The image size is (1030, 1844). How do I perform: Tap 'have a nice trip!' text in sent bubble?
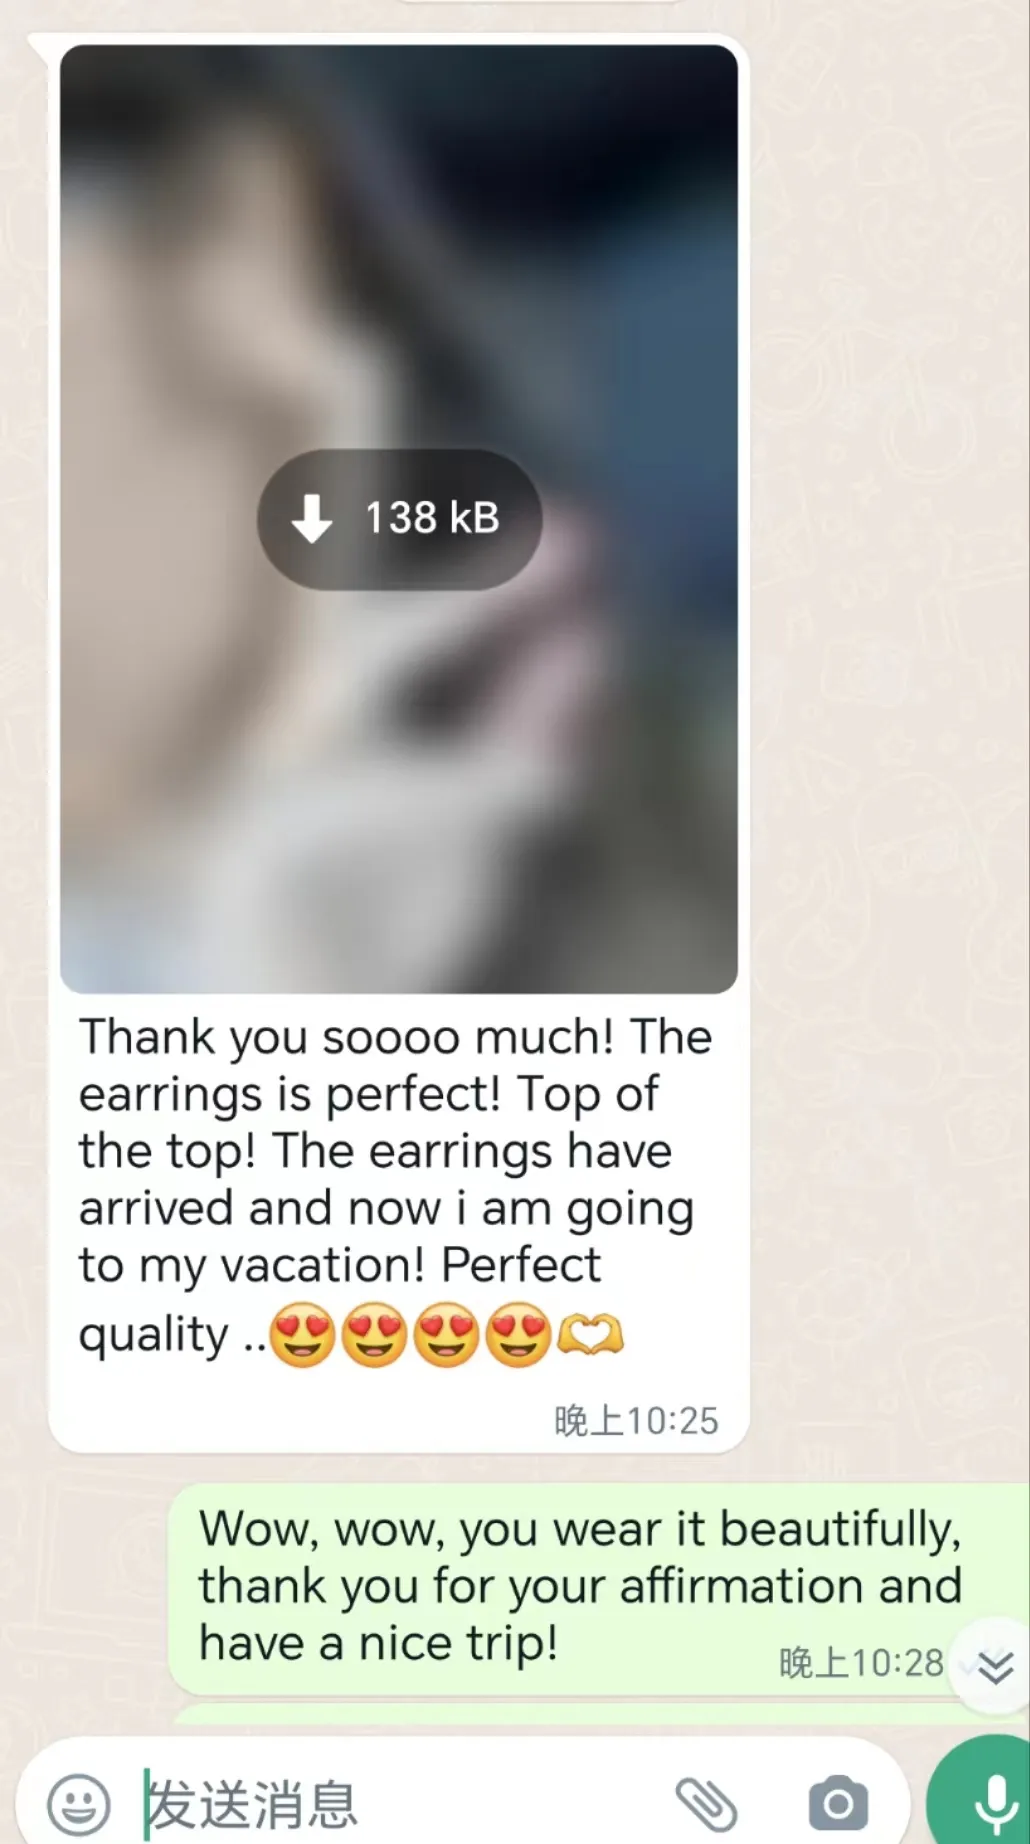[378, 1643]
